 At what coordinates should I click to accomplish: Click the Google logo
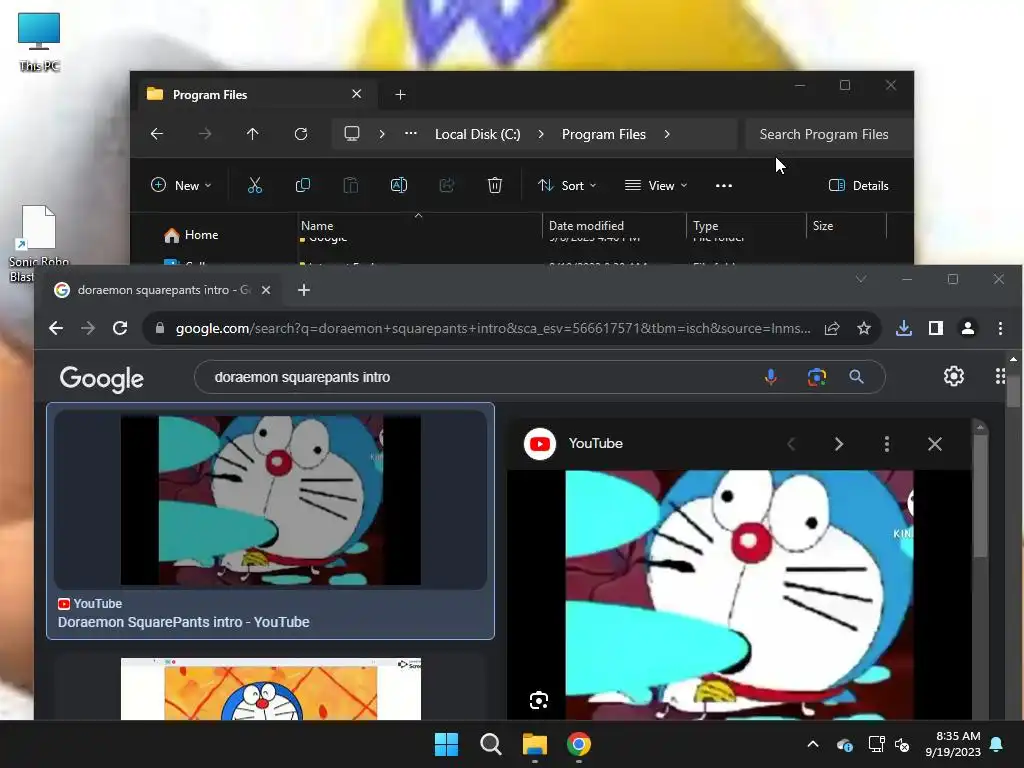[101, 378]
